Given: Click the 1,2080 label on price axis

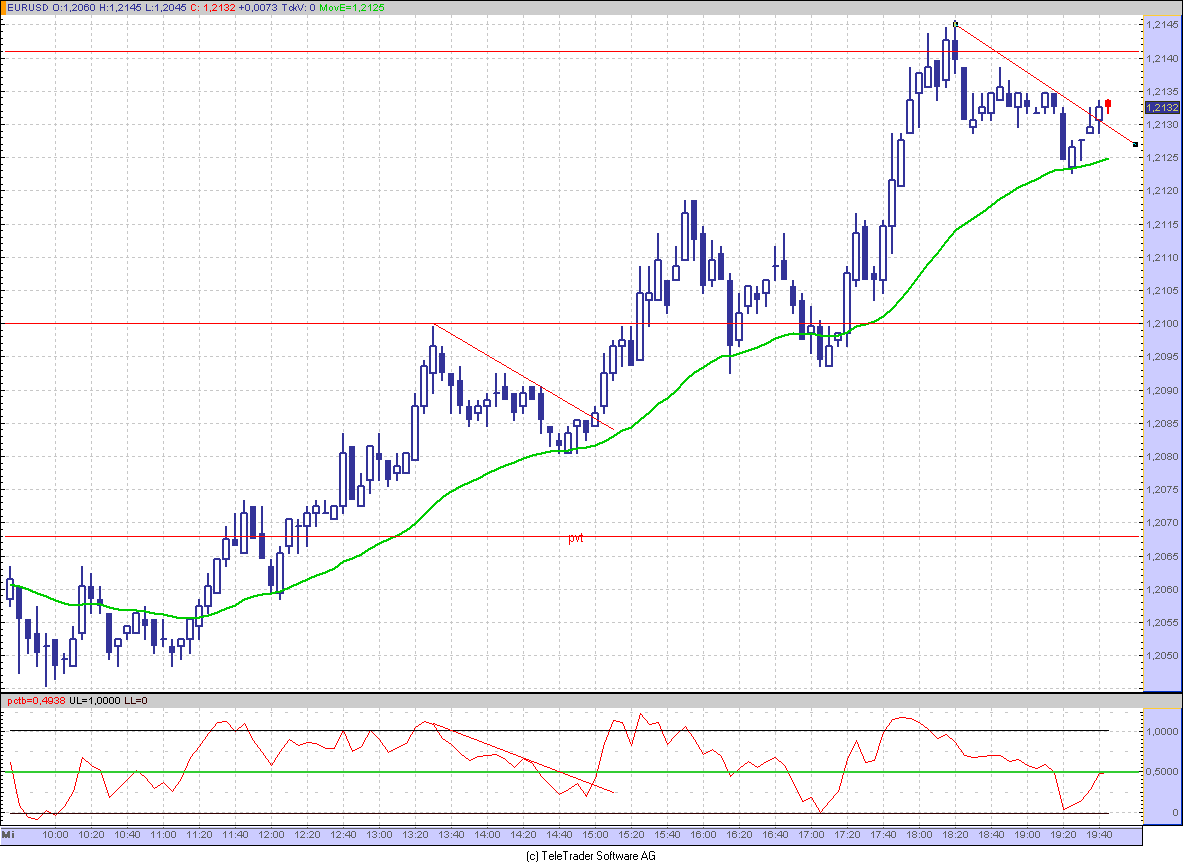Looking at the screenshot, I should pos(1162,456).
